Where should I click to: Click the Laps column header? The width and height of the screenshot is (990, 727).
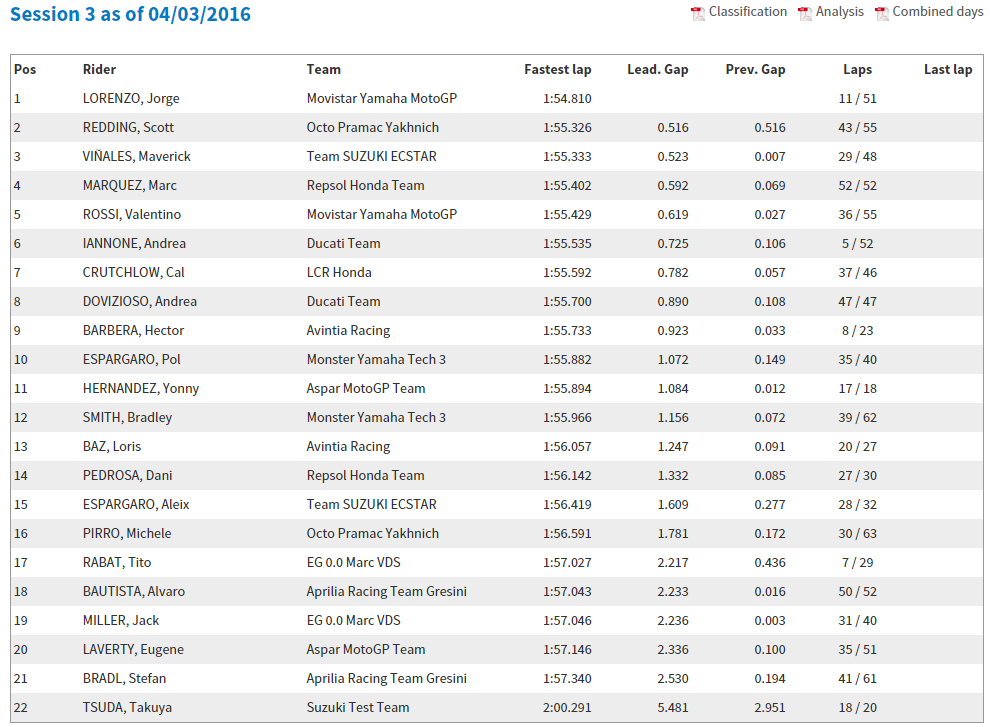[857, 69]
